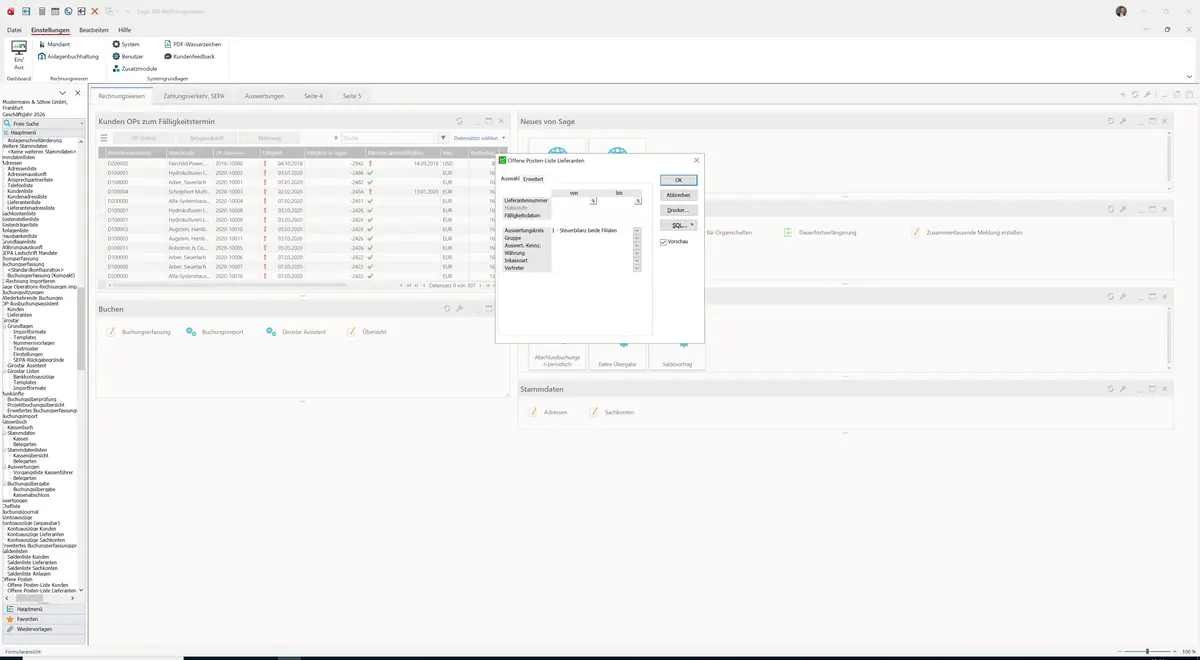Image resolution: width=1200 pixels, height=660 pixels.
Task: Open Zusatzmodule in the ribbon
Action: [134, 68]
